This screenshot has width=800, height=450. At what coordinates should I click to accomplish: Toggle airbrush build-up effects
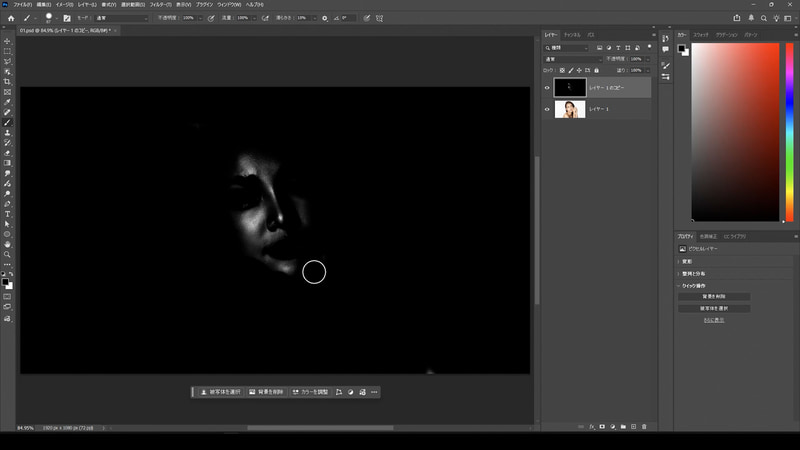[265, 18]
